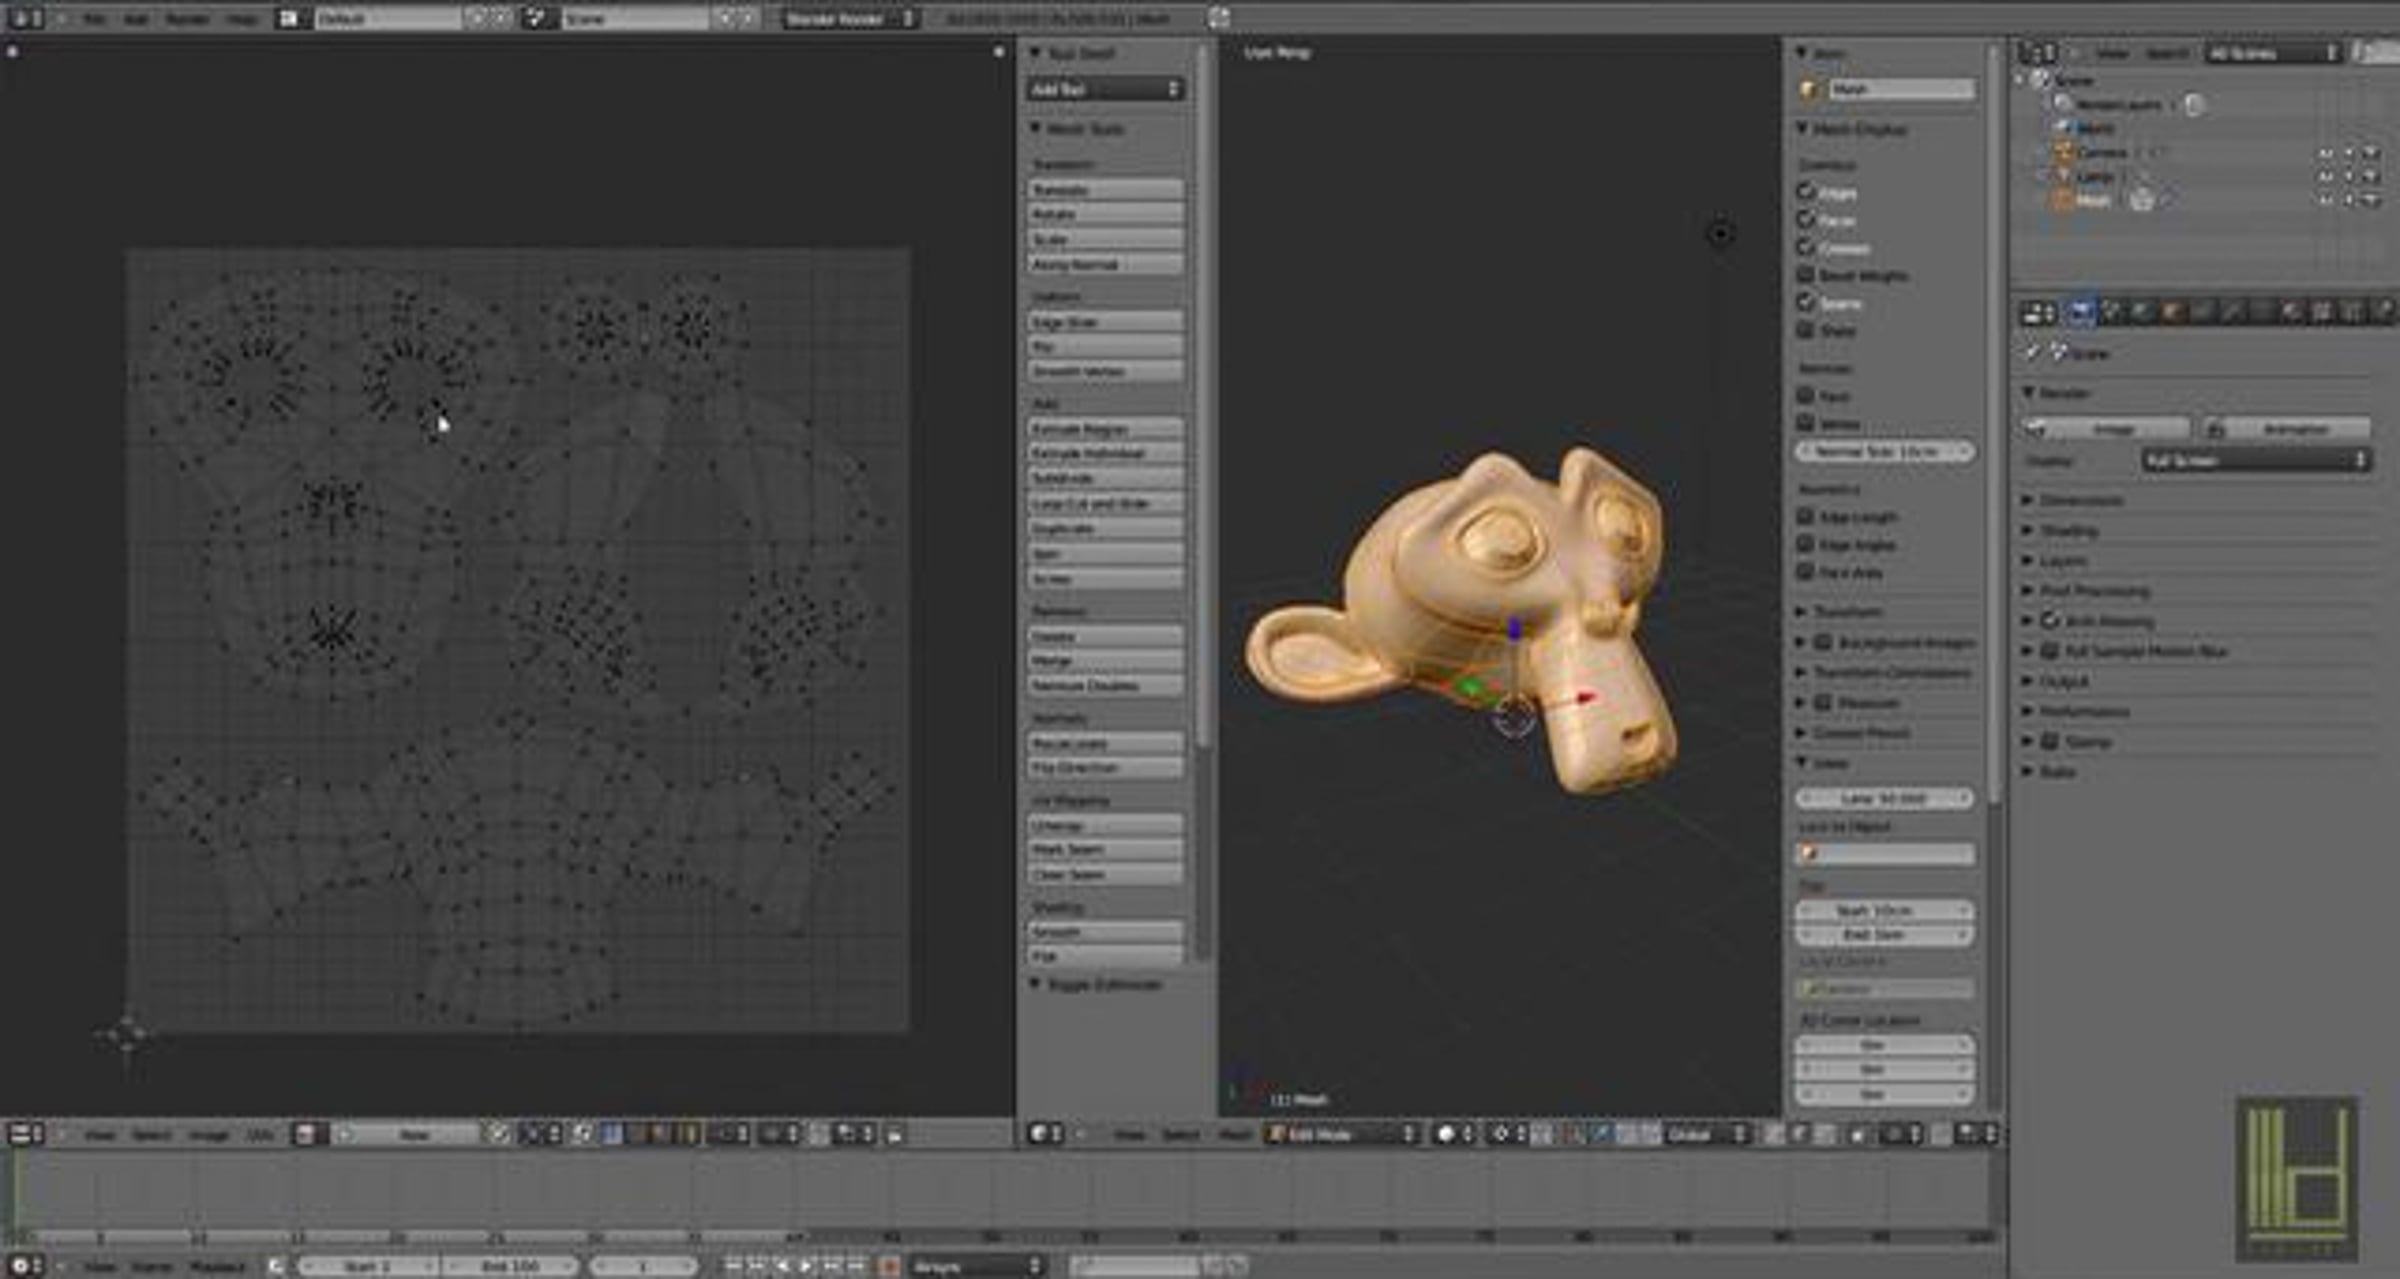
Task: Disable the Edges overlay checkbox
Action: click(x=1806, y=191)
